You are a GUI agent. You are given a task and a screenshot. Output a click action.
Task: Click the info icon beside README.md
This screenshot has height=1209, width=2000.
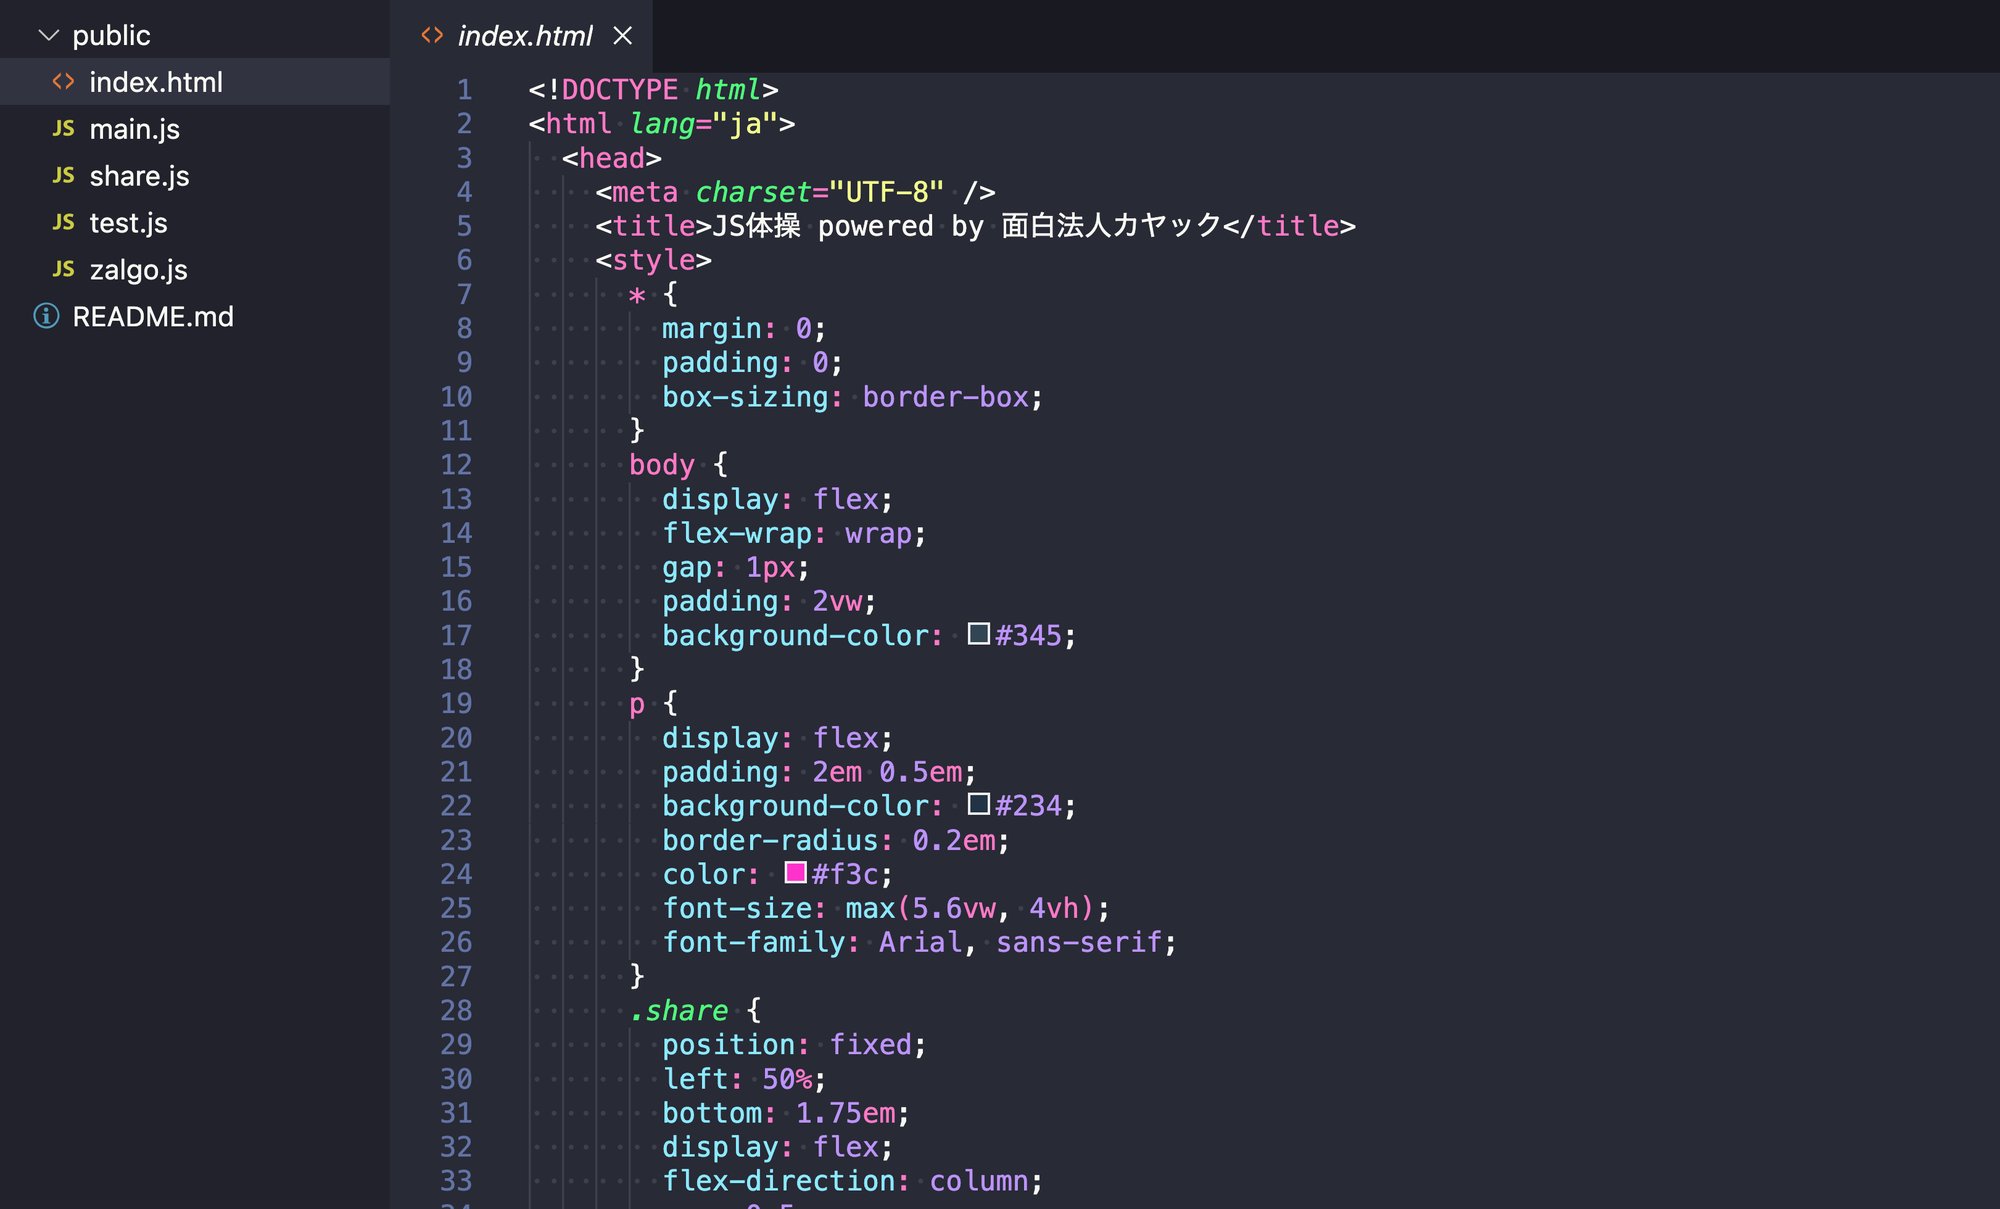[x=46, y=316]
